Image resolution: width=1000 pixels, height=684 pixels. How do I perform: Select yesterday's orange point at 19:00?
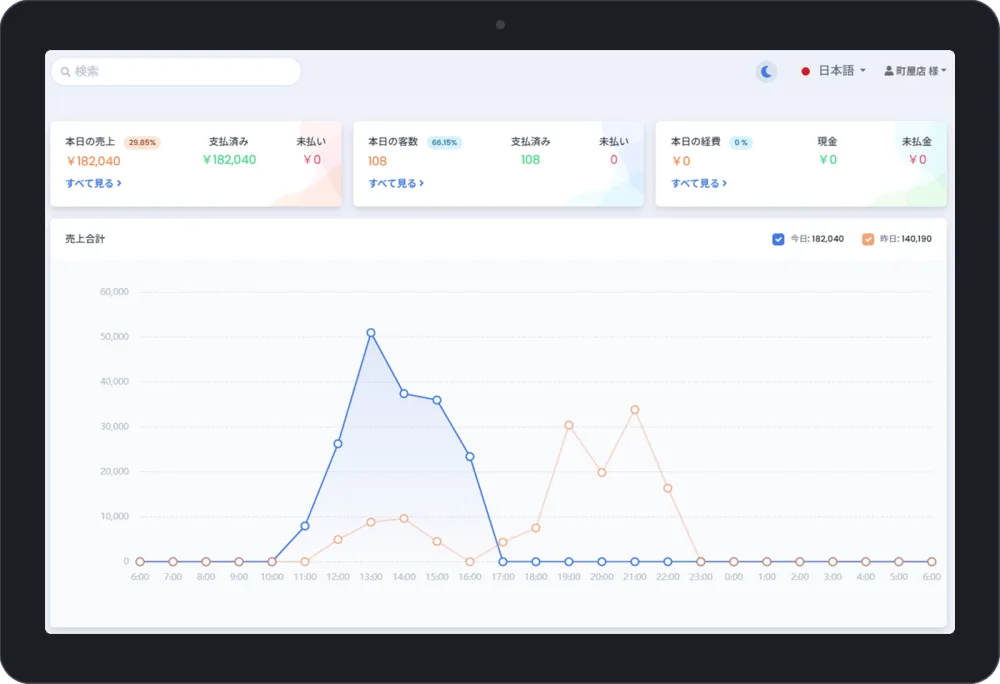coord(569,425)
